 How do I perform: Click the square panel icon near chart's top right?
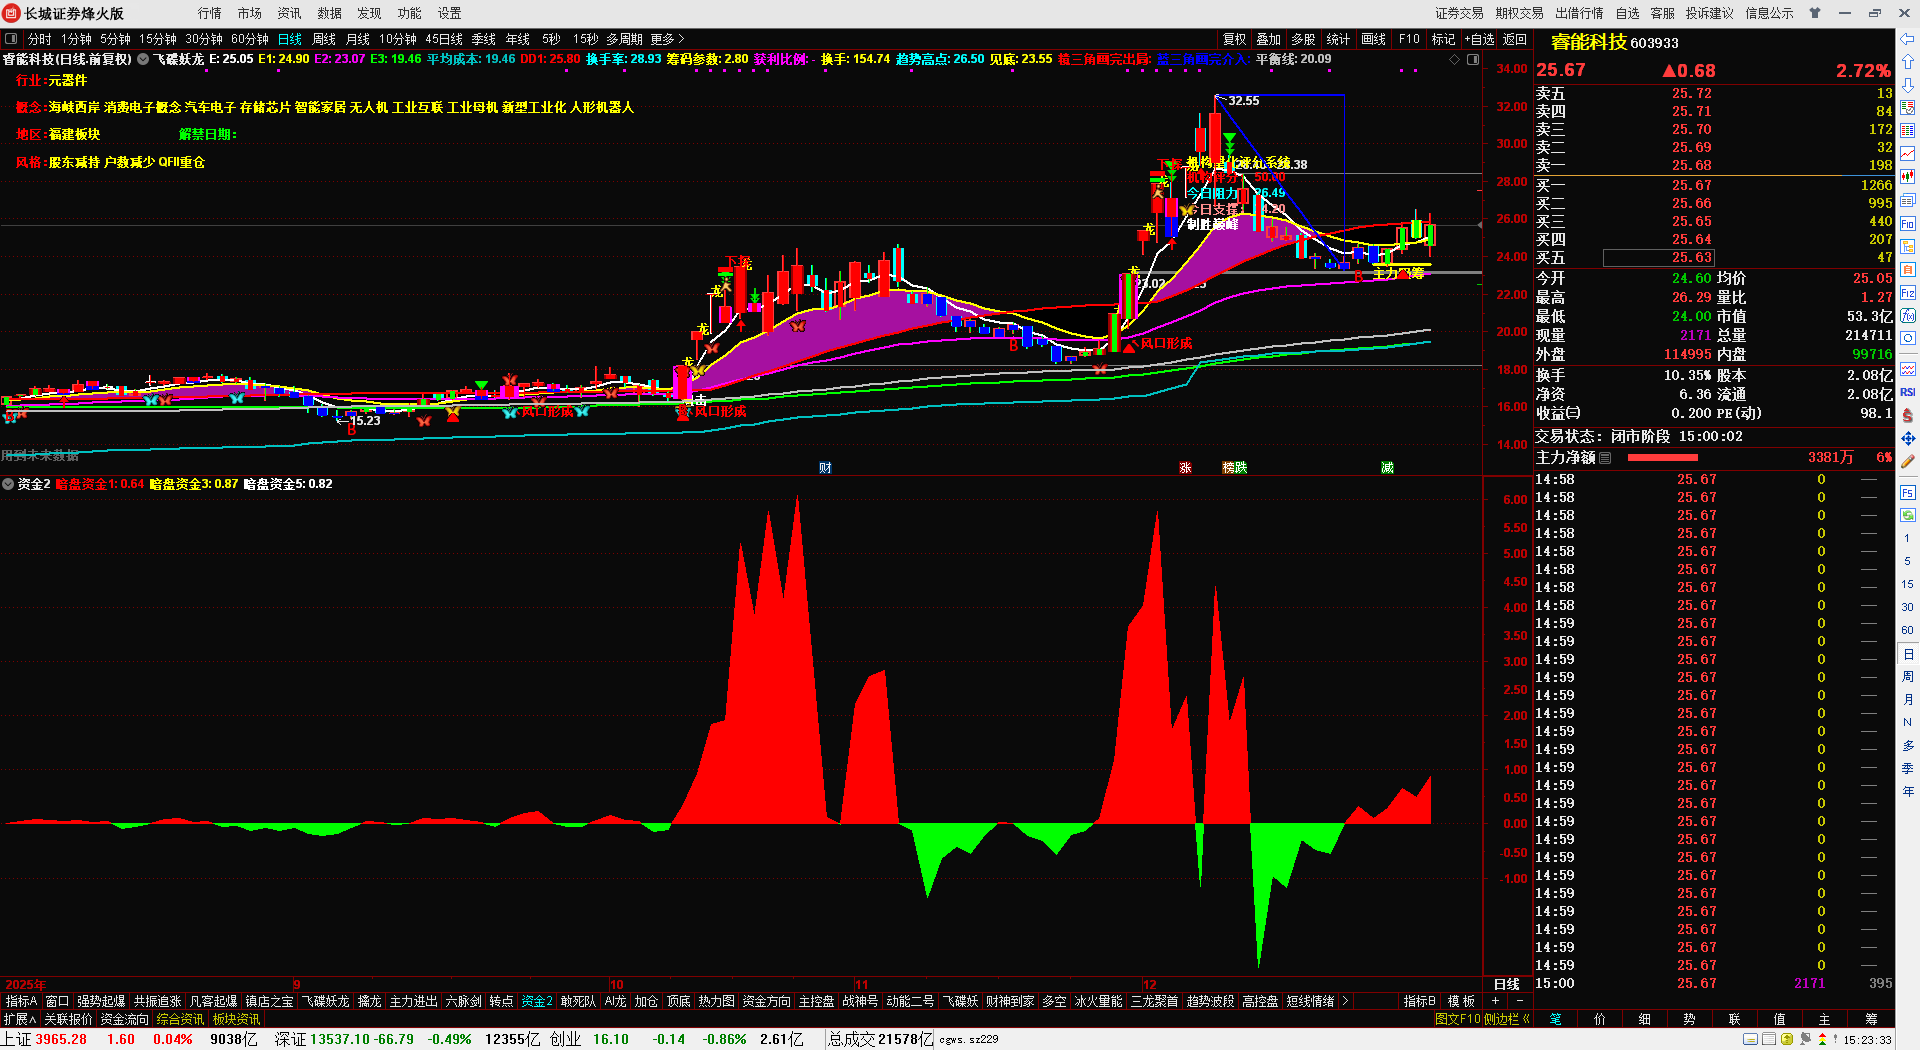click(1473, 59)
